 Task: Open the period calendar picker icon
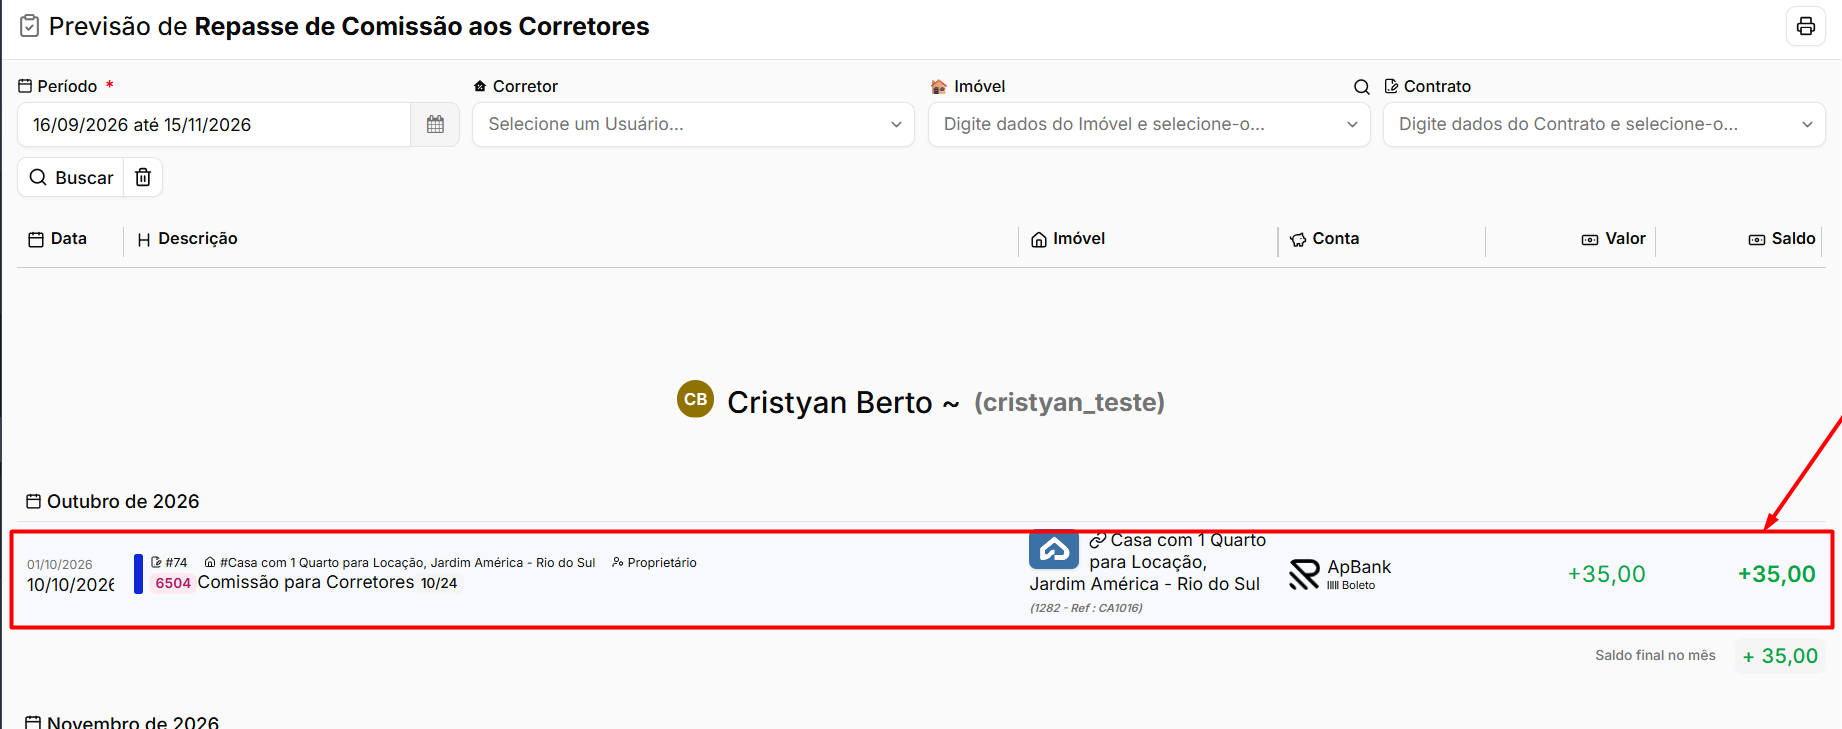[x=435, y=125]
